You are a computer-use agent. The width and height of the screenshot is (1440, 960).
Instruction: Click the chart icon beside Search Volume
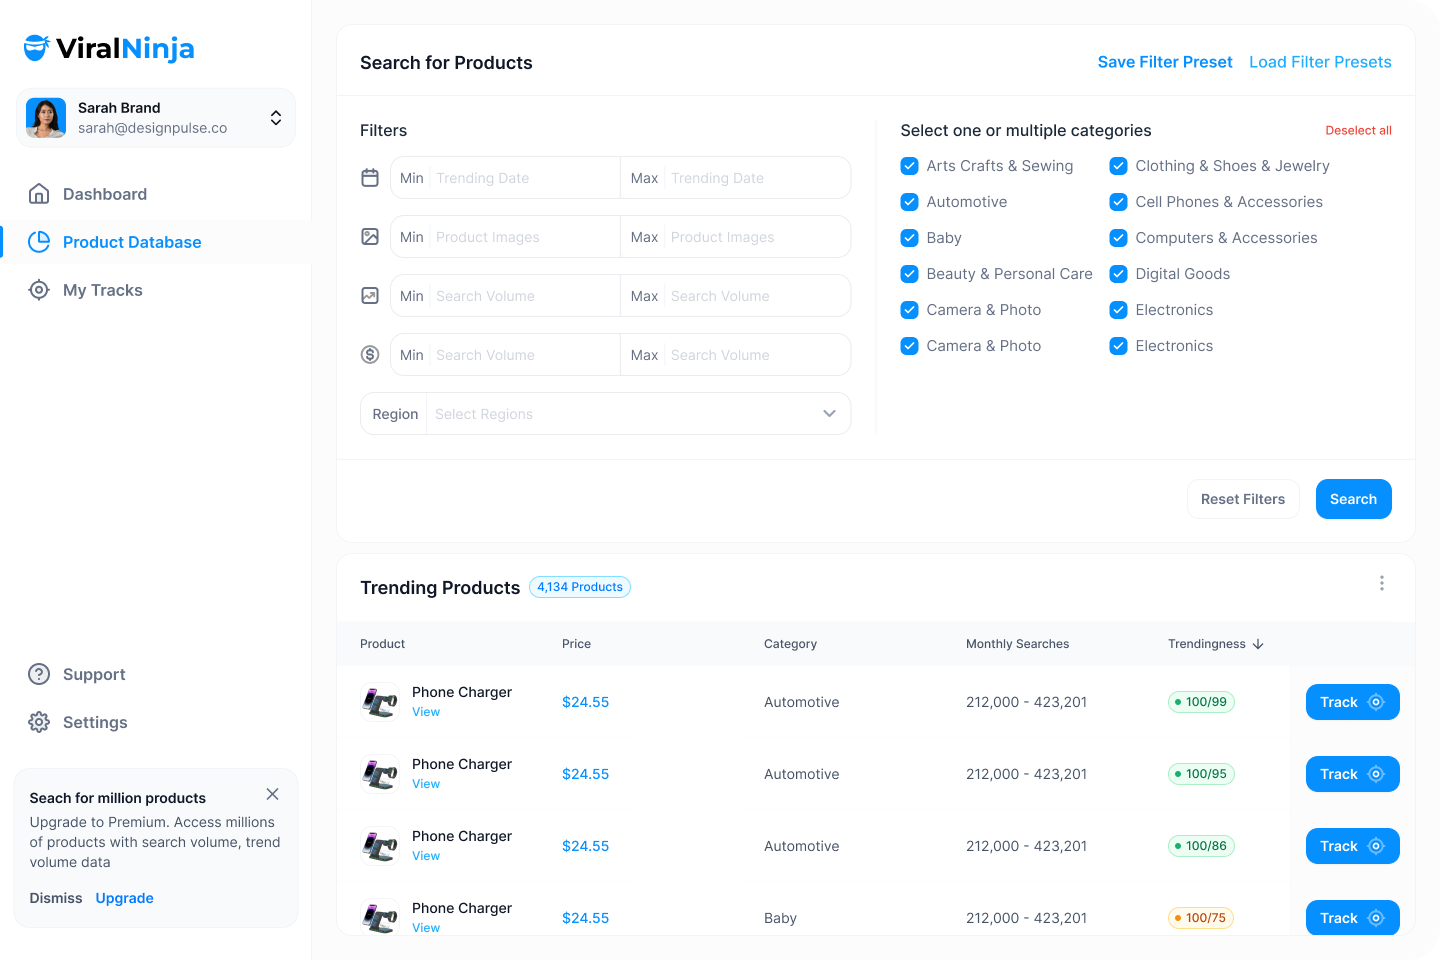pyautogui.click(x=370, y=296)
